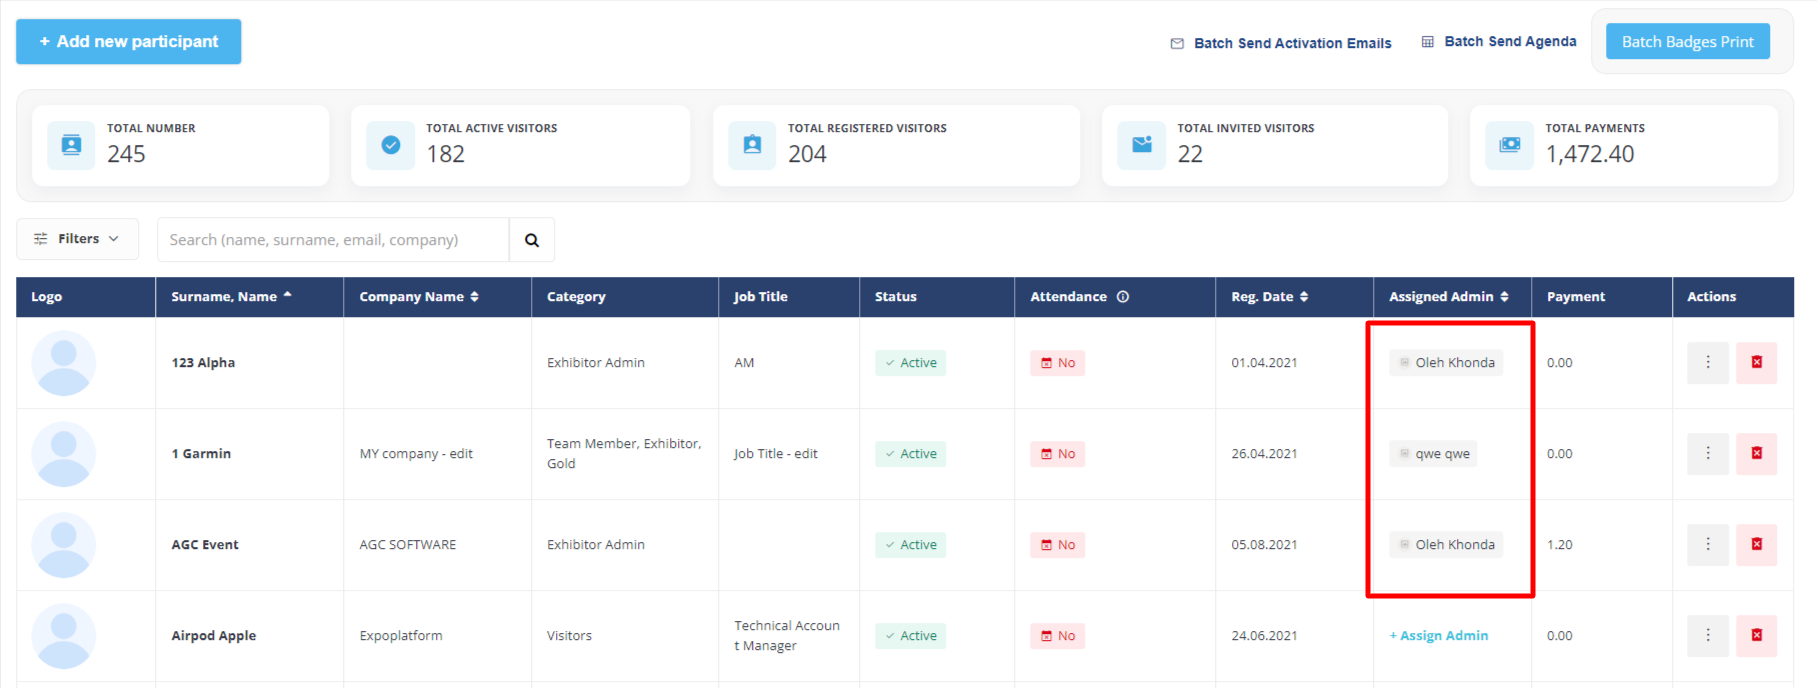1817x688 pixels.
Task: Toggle attendance 'No' for 123 Alpha
Action: (x=1057, y=363)
